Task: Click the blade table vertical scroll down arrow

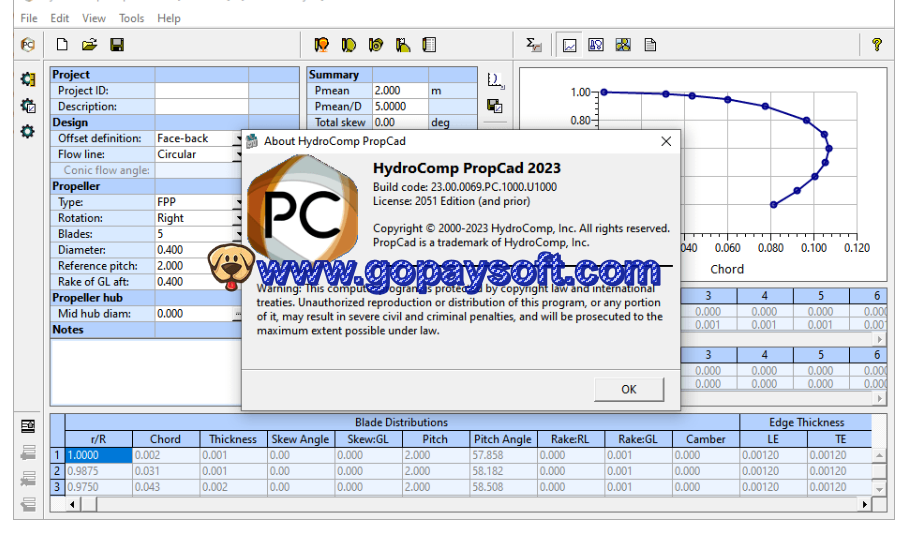Action: [880, 488]
